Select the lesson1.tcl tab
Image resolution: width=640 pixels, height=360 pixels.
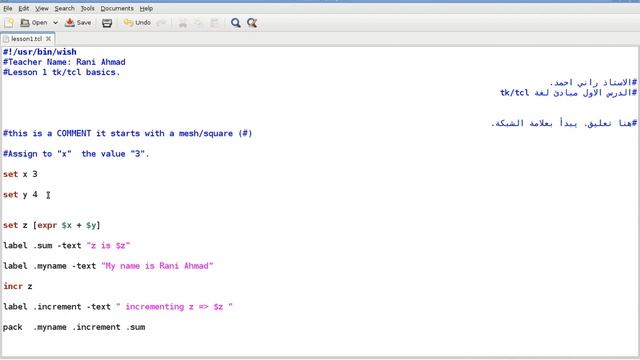pos(26,39)
